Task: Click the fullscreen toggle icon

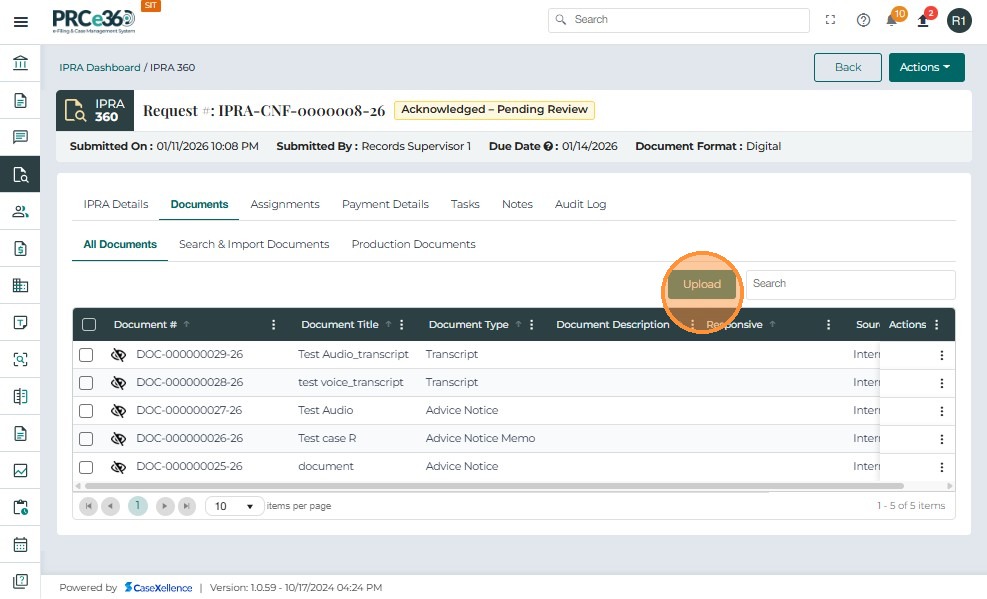Action: (x=831, y=20)
